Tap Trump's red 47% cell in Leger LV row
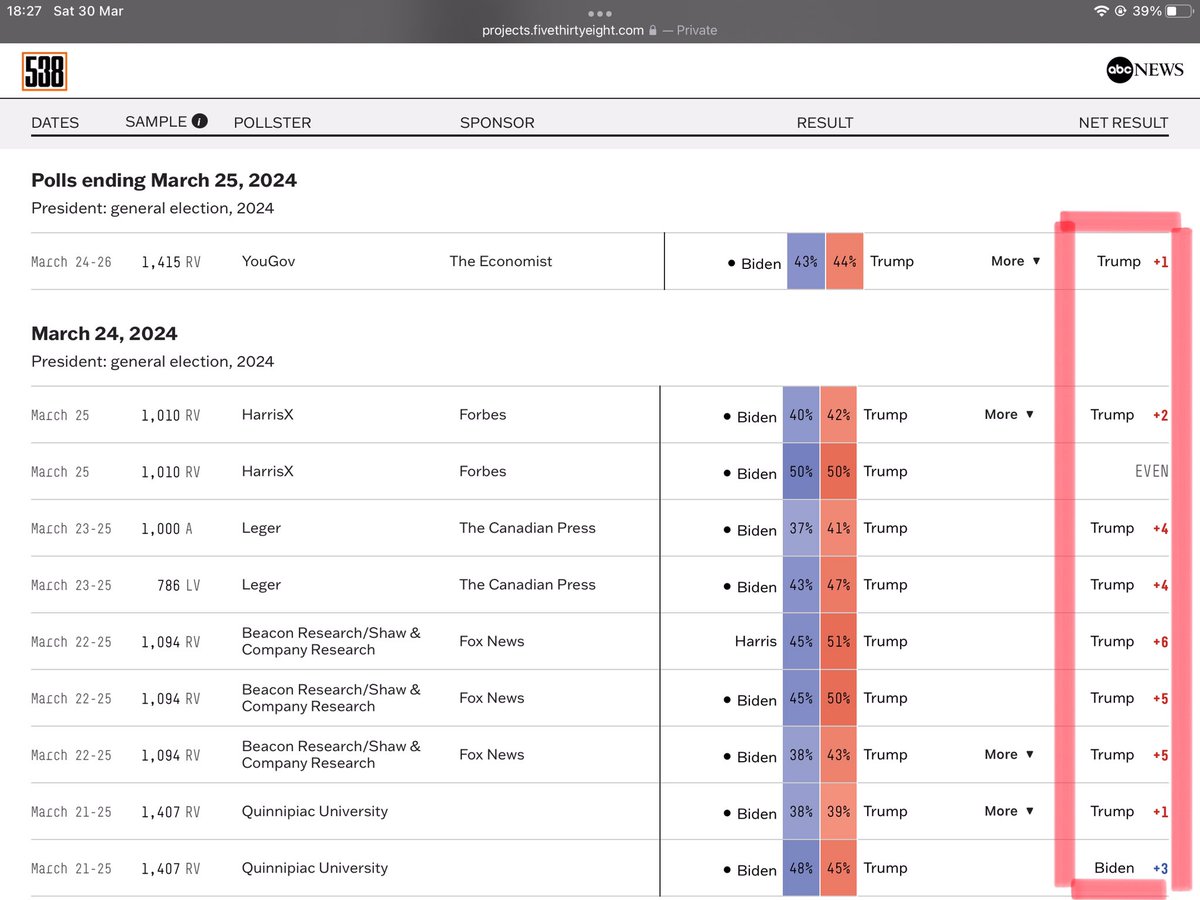1200x900 pixels. point(839,584)
